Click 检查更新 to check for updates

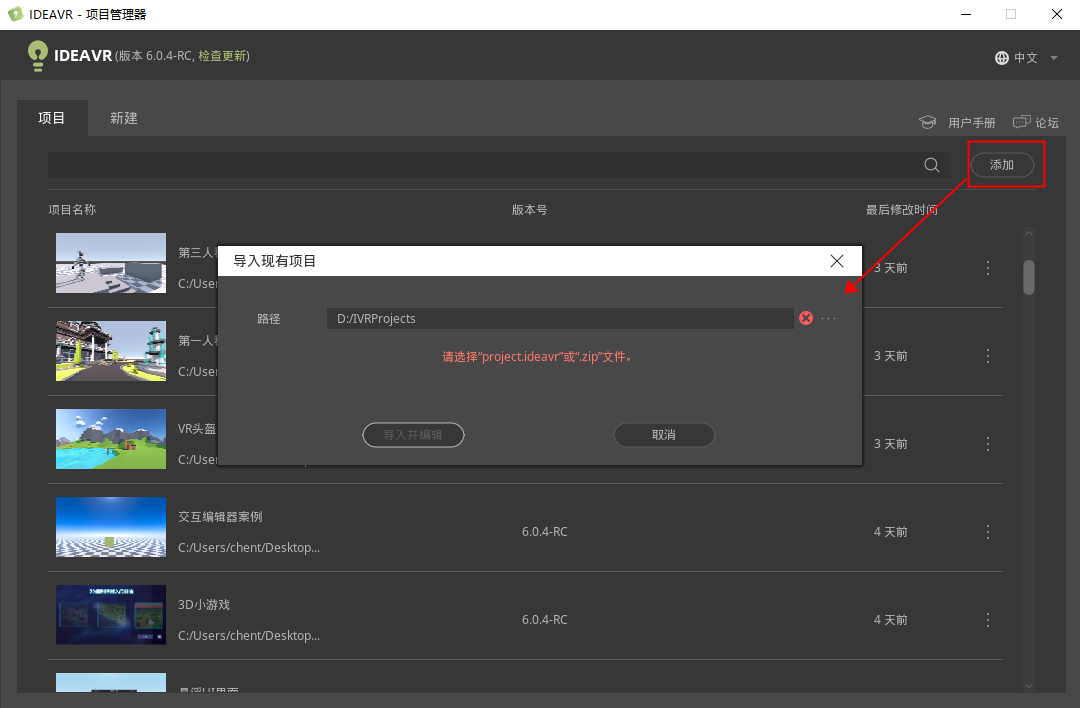point(222,56)
